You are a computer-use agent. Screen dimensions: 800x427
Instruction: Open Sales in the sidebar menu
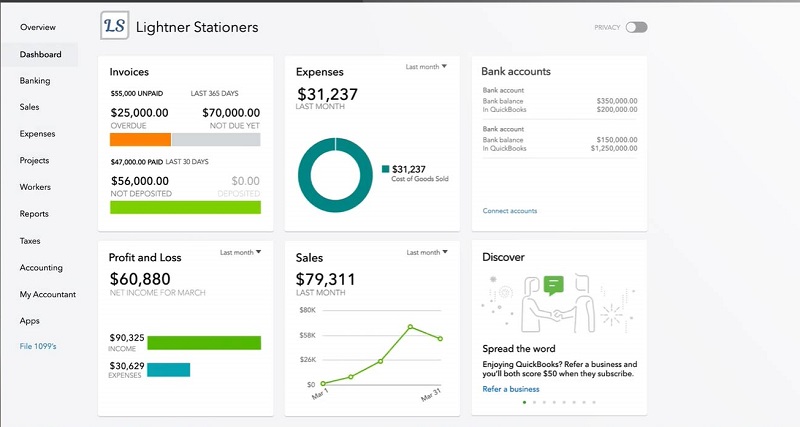(29, 107)
